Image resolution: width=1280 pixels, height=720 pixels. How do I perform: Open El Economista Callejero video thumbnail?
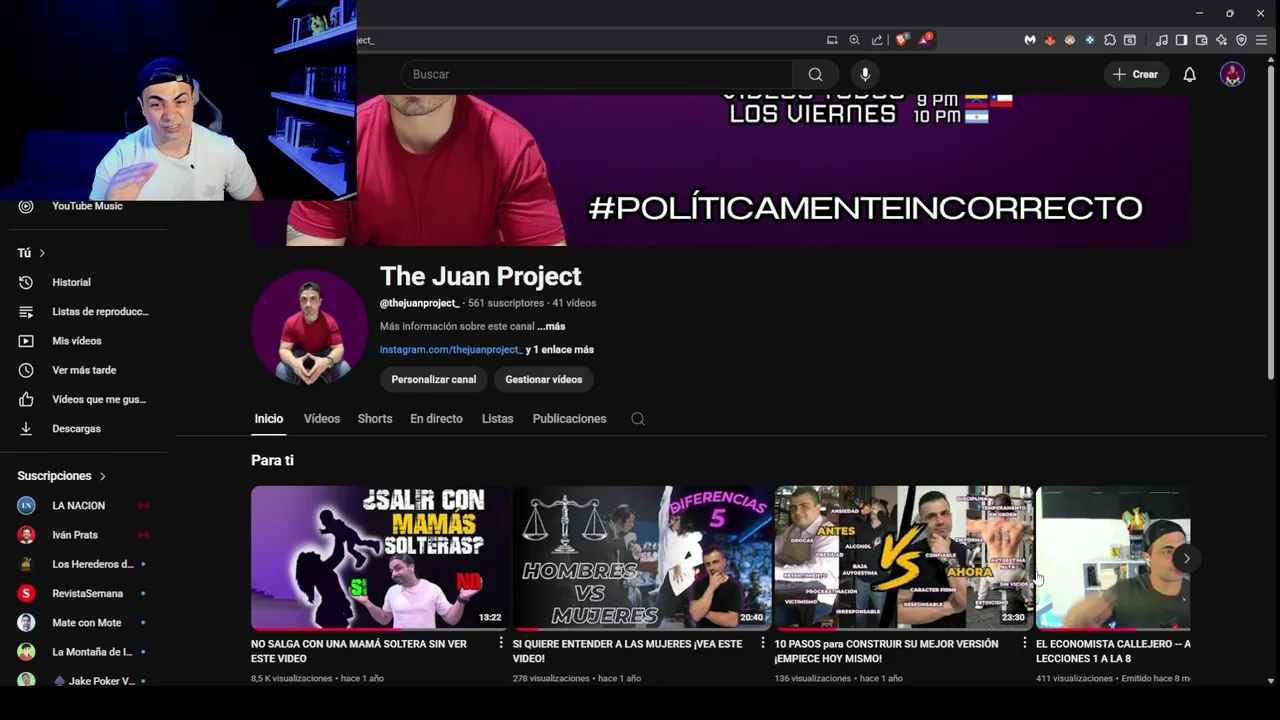pyautogui.click(x=1113, y=558)
